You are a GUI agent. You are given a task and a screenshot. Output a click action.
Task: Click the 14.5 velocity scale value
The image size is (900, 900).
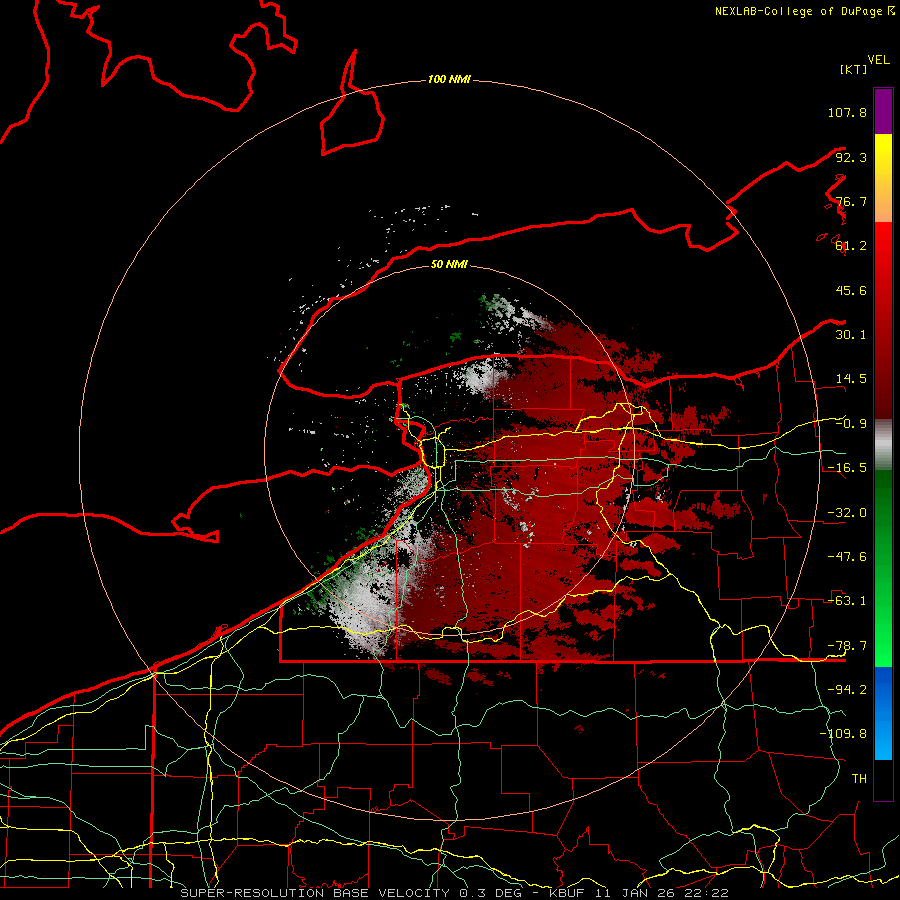tap(851, 379)
